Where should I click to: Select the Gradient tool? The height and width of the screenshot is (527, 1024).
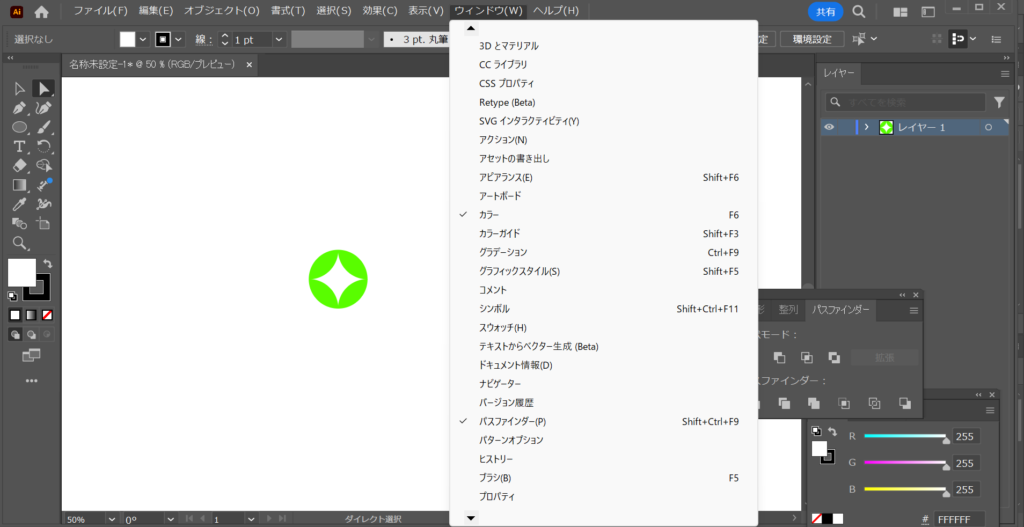[20, 185]
